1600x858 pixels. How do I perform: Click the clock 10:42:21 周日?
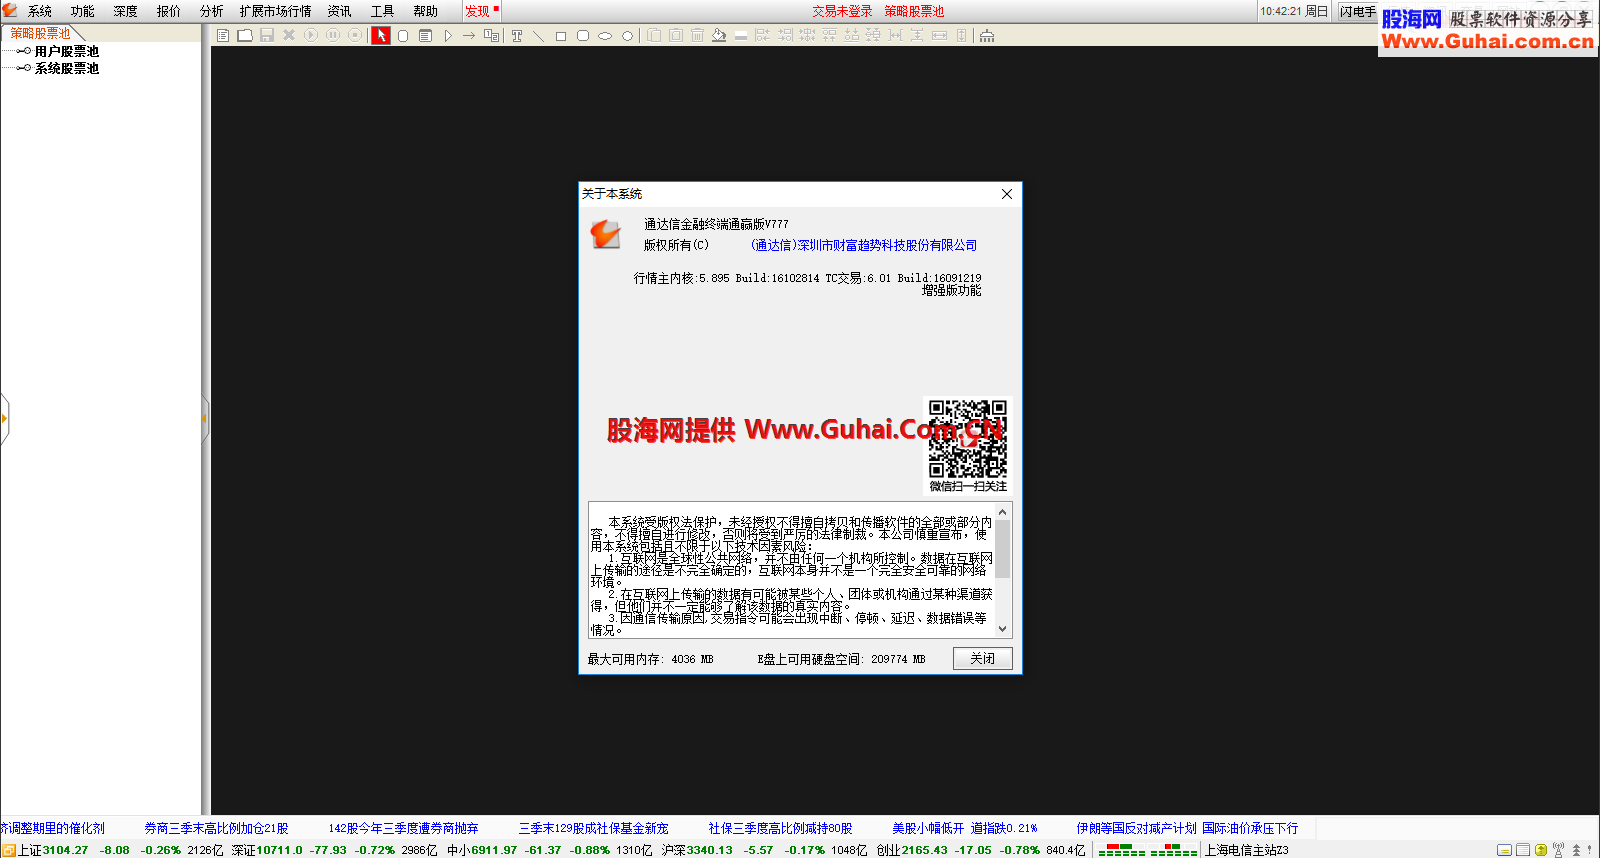[1294, 11]
